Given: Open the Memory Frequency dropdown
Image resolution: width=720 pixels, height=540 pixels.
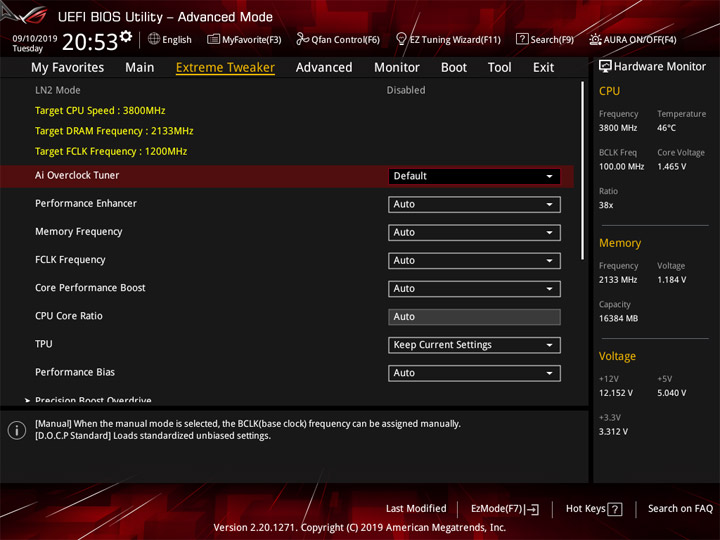Looking at the screenshot, I should [x=474, y=232].
